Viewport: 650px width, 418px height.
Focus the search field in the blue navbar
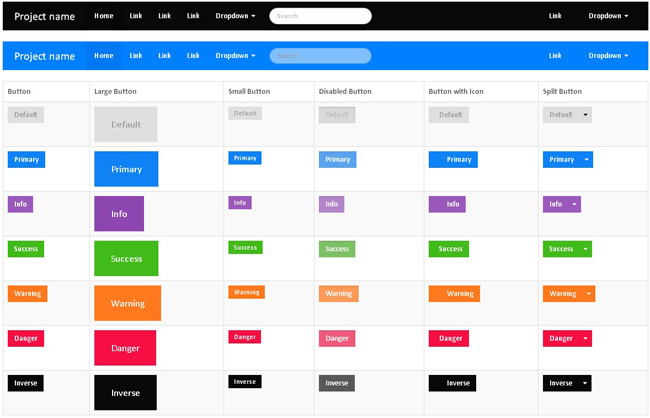pyautogui.click(x=320, y=56)
